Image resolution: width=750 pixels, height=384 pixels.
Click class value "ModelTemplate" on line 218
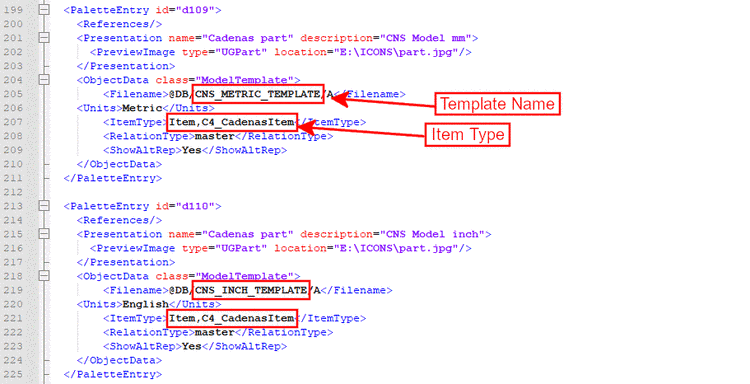coord(244,276)
